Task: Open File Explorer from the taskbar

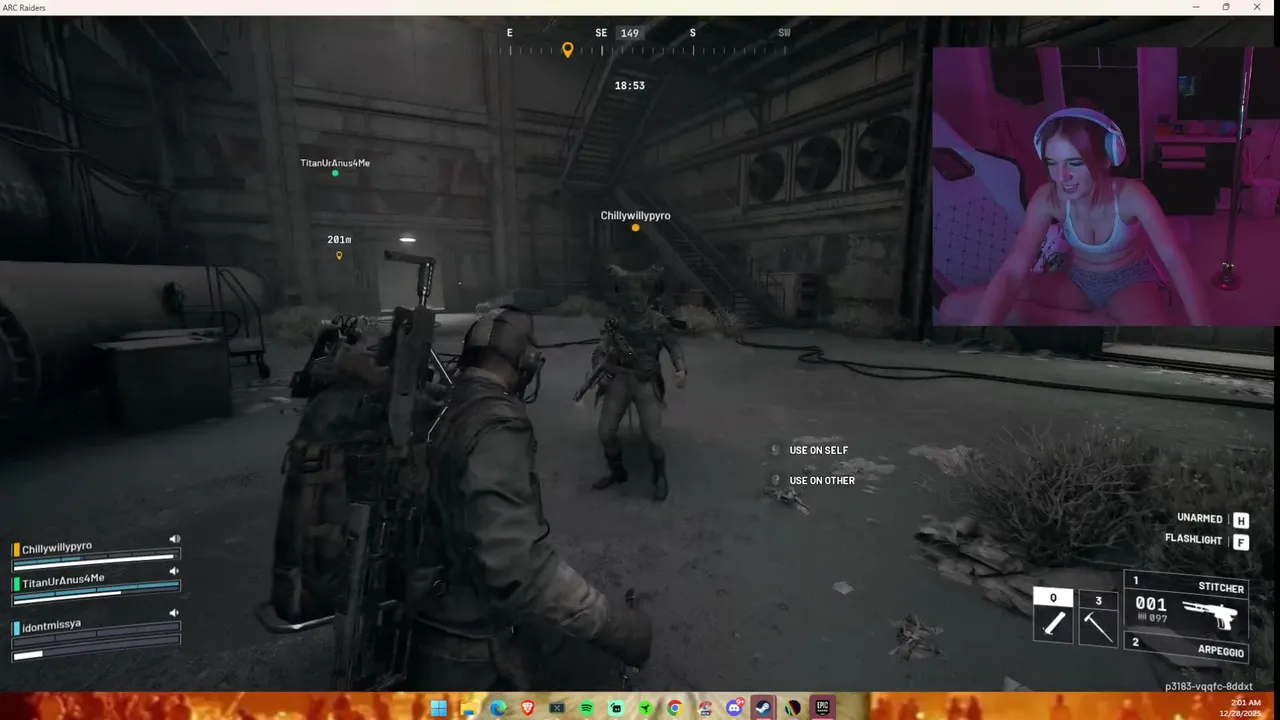Action: pyautogui.click(x=468, y=708)
